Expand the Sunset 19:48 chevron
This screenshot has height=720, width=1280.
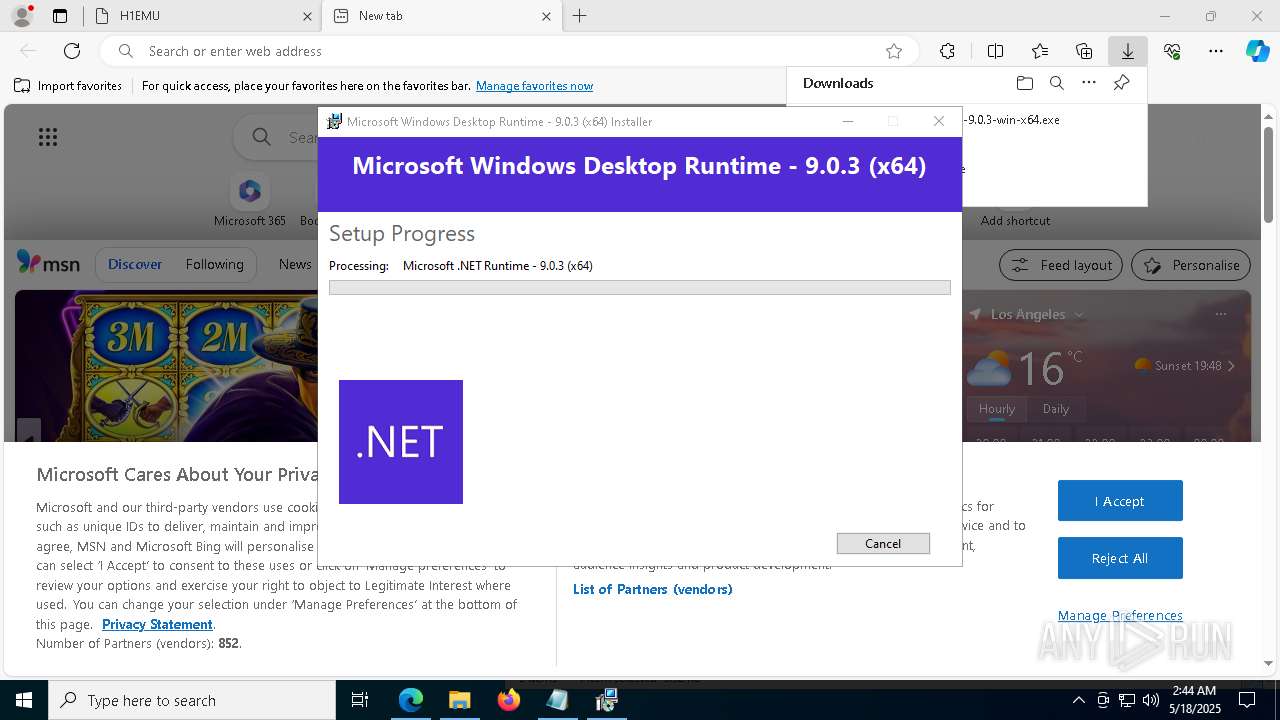coord(1231,366)
